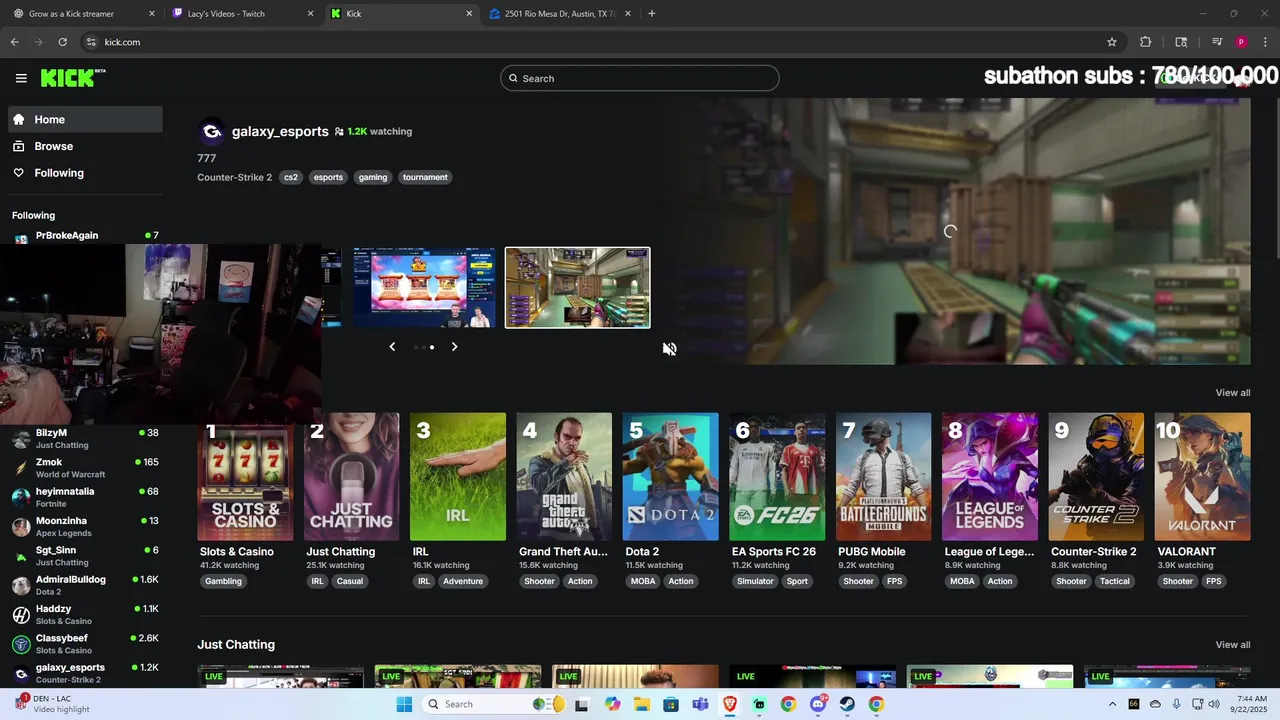Open League of Legends category card
The width and height of the screenshot is (1280, 720).
[990, 477]
